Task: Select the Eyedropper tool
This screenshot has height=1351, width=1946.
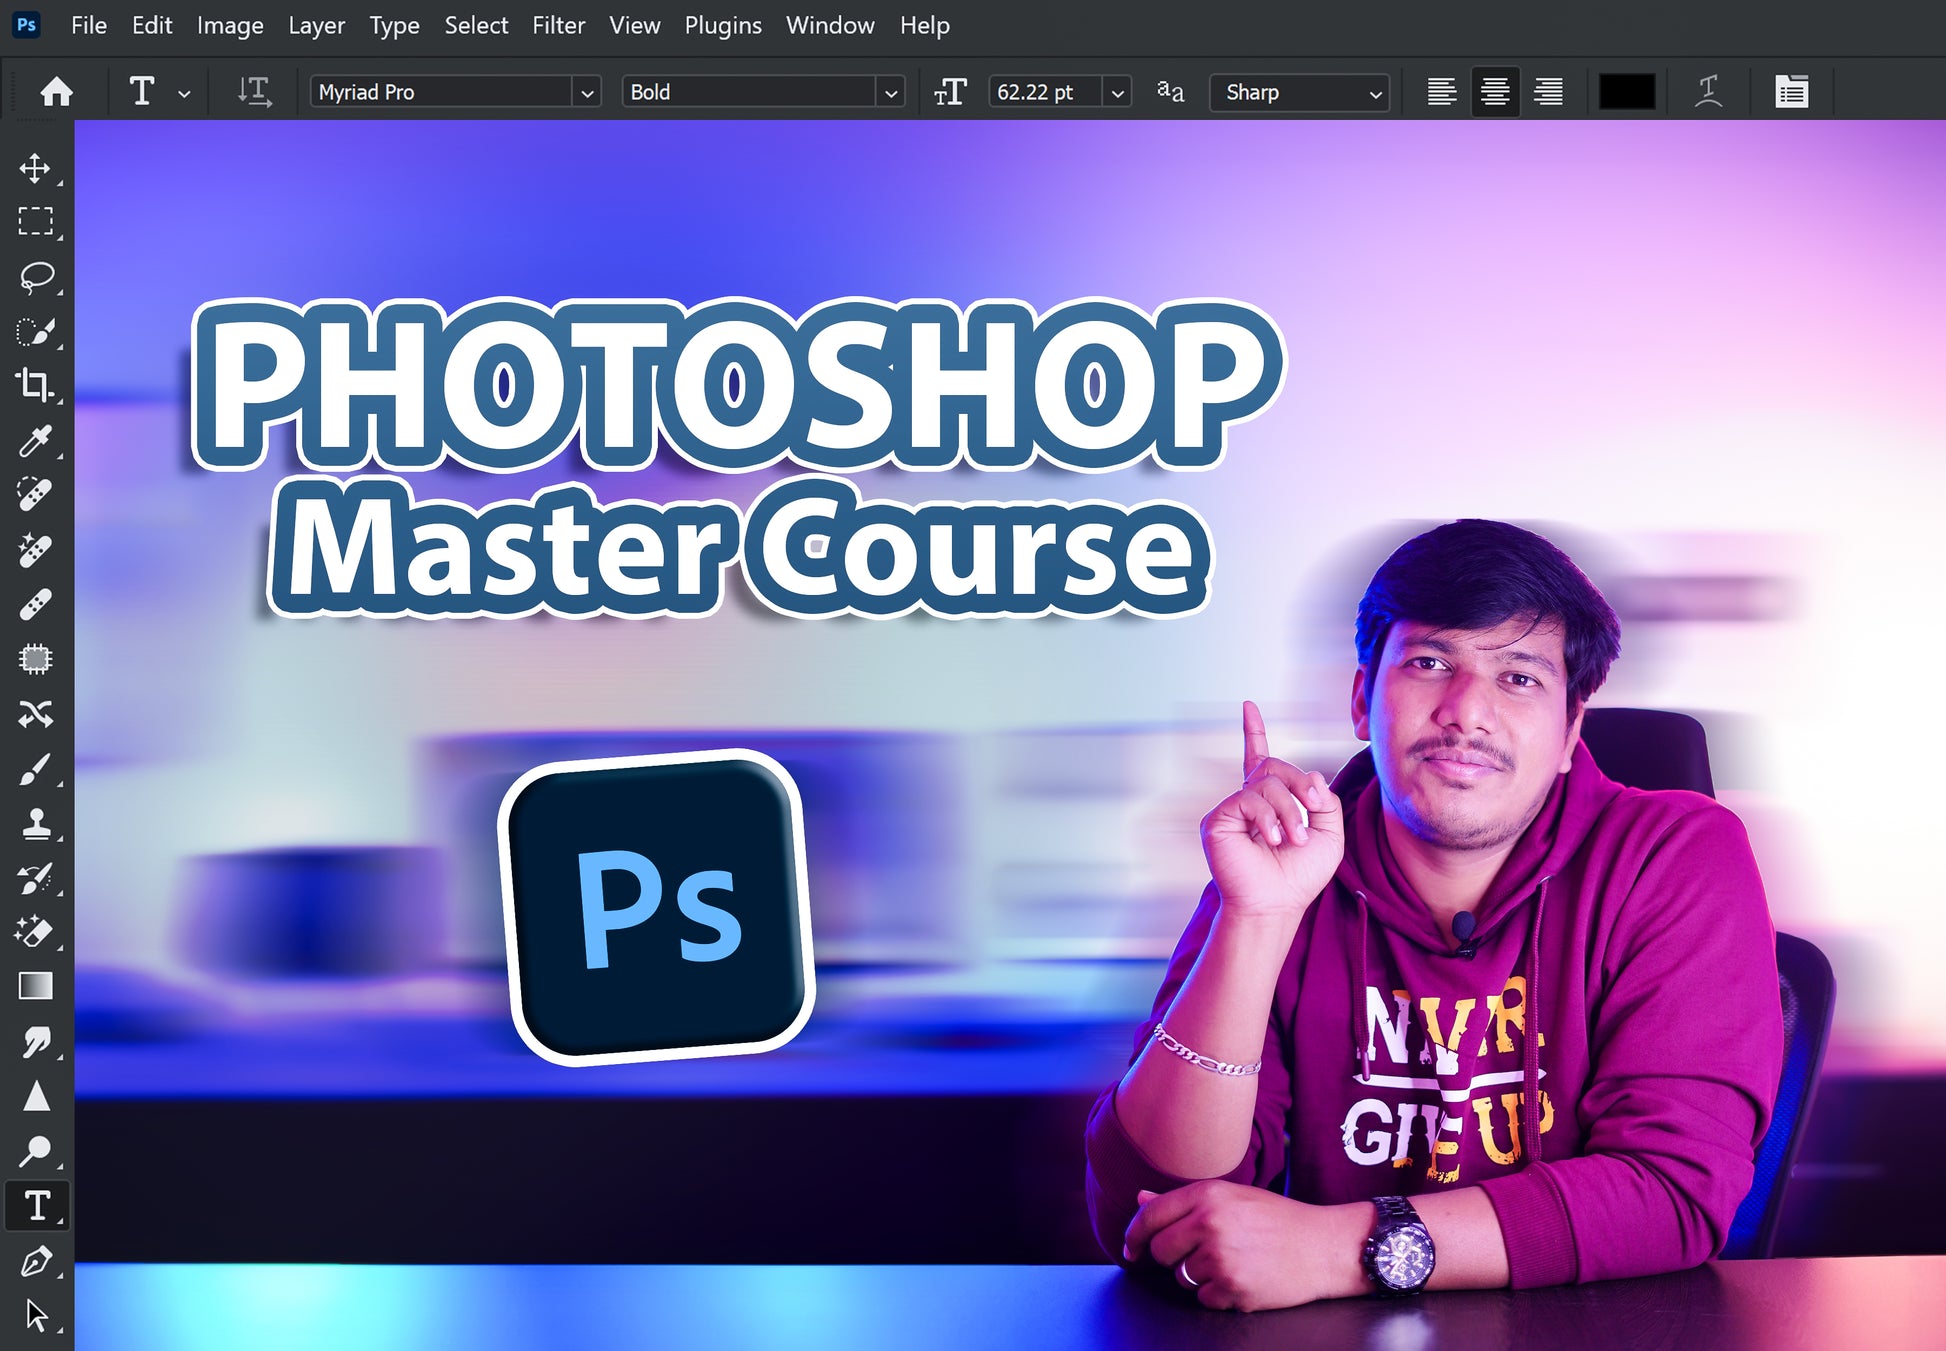Action: pos(36,440)
